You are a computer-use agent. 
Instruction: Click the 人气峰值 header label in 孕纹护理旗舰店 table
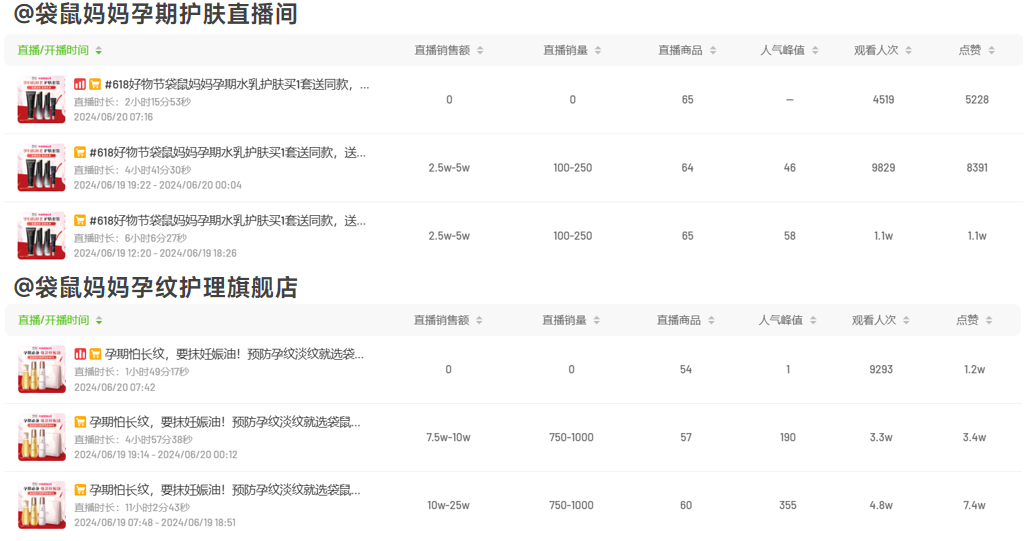pyautogui.click(x=781, y=320)
